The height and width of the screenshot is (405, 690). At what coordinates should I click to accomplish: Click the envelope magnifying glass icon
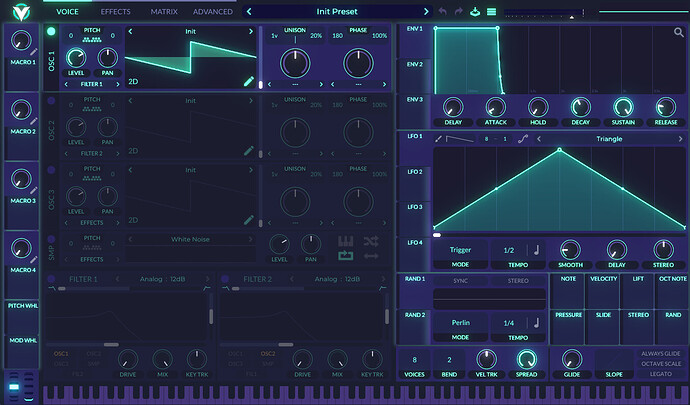tap(678, 34)
